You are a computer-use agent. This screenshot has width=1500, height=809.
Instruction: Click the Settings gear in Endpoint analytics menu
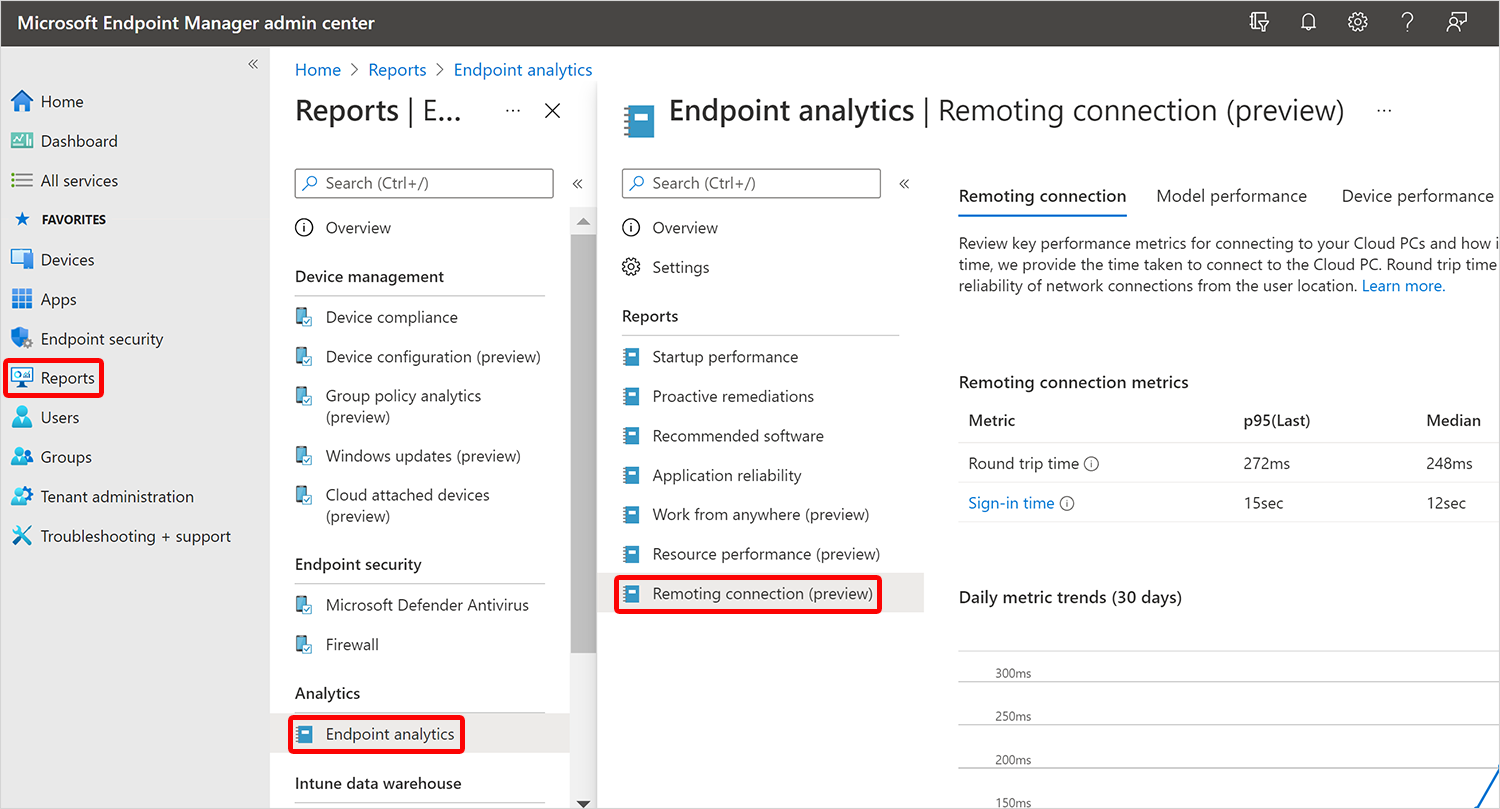(x=631, y=267)
